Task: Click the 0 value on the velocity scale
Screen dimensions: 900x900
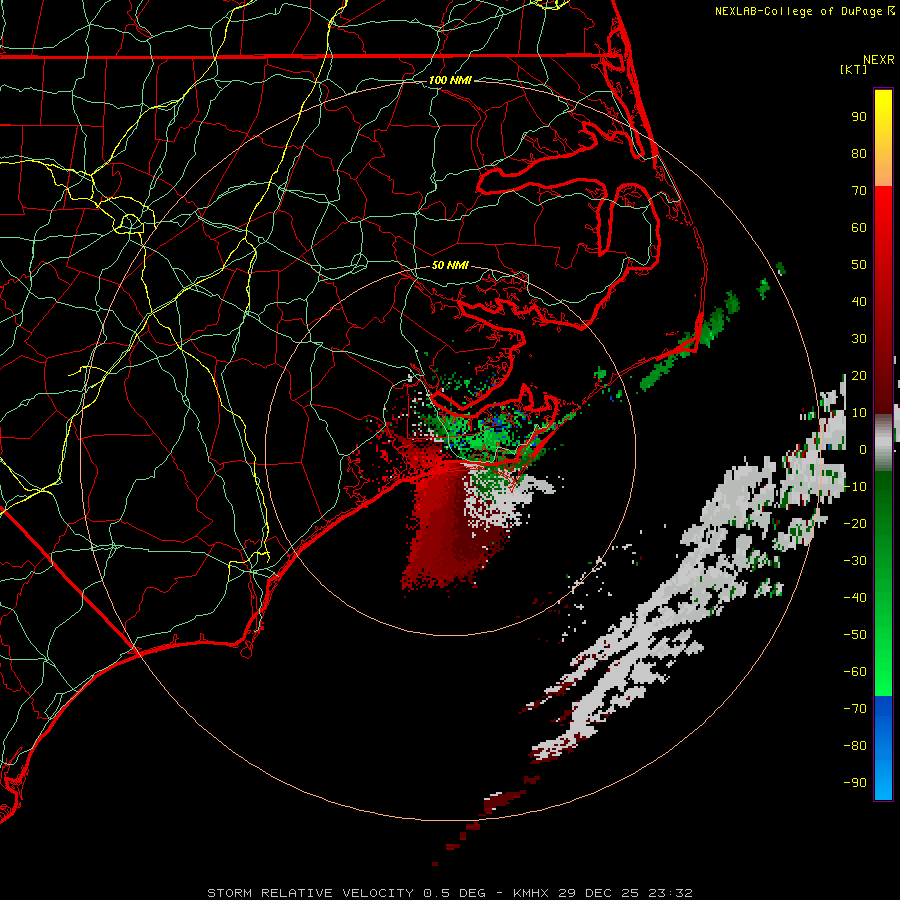Action: 863,450
